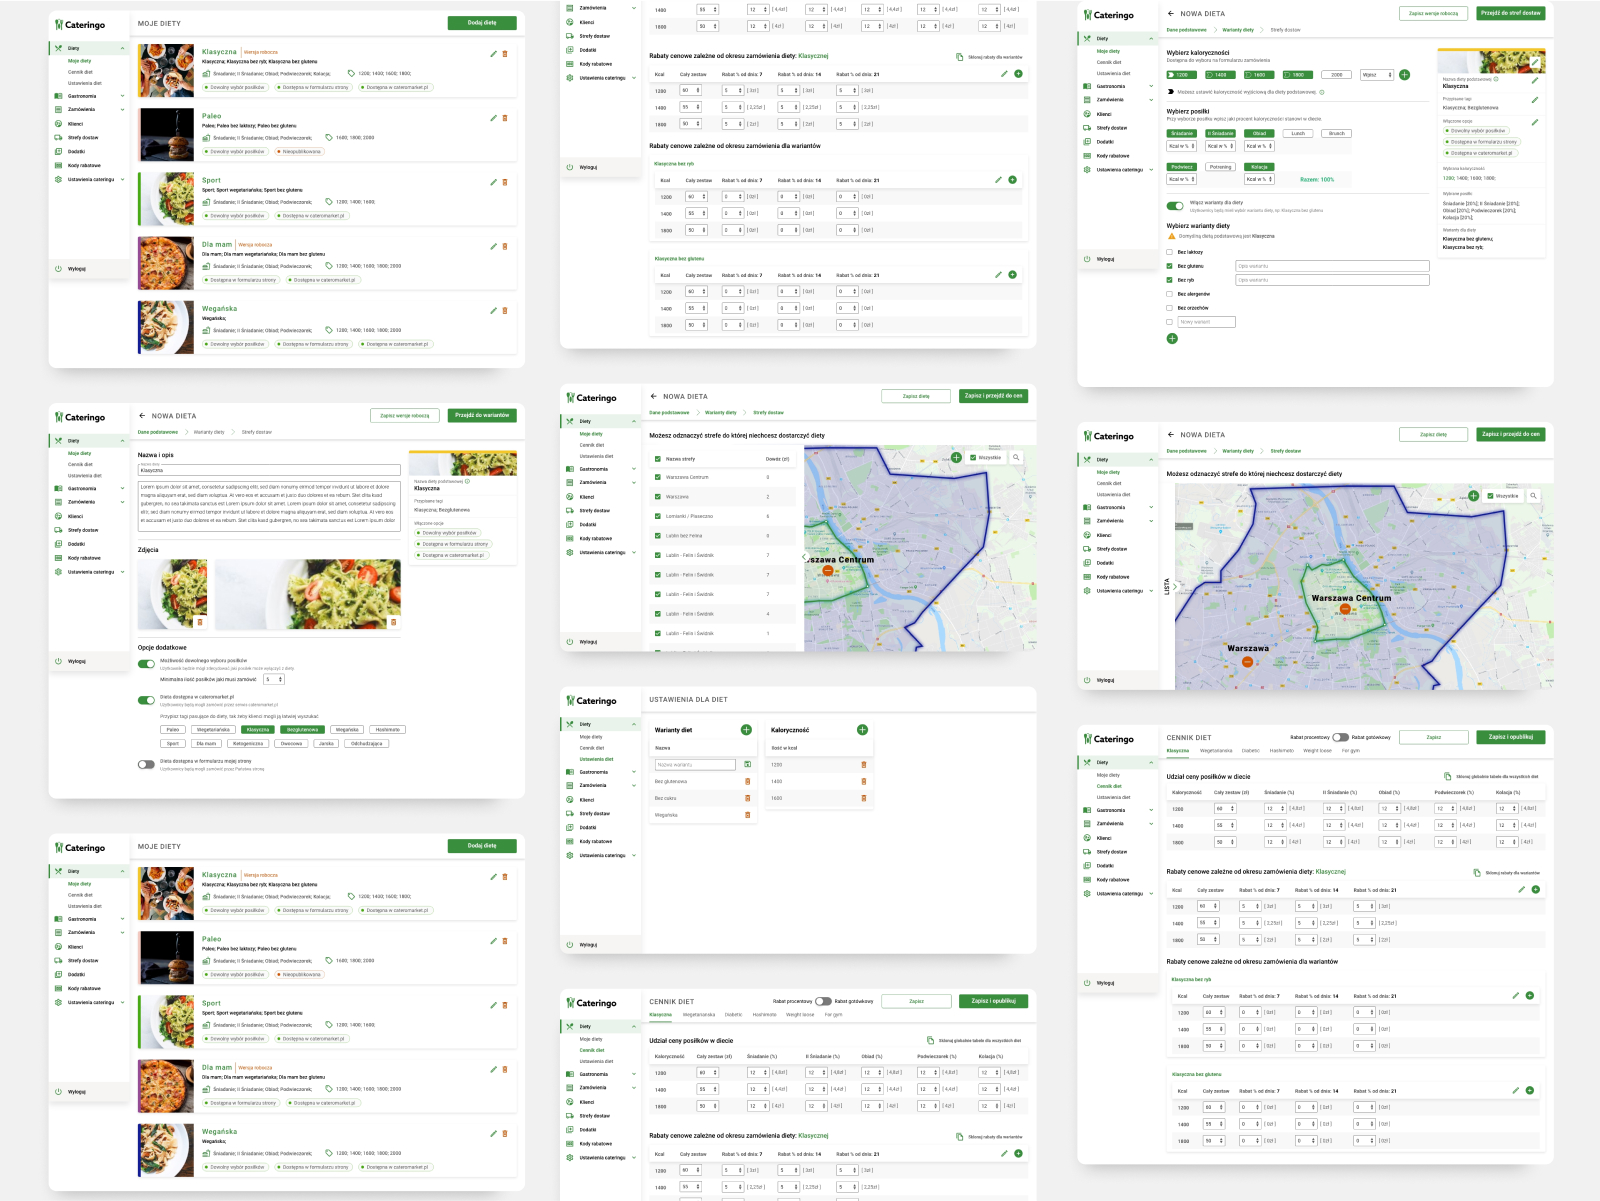Check the Bez alergenów variant checkbox
Image resolution: width=1600 pixels, height=1201 pixels.
pyautogui.click(x=1170, y=294)
